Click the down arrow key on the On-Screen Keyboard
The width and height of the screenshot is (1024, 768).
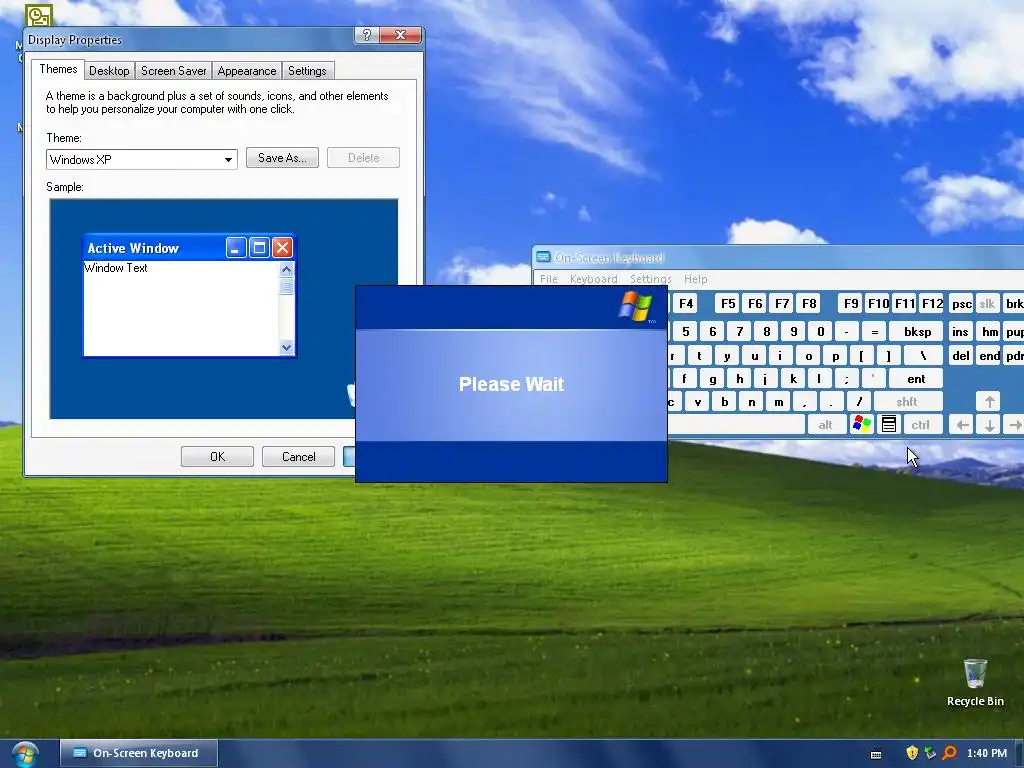click(989, 424)
